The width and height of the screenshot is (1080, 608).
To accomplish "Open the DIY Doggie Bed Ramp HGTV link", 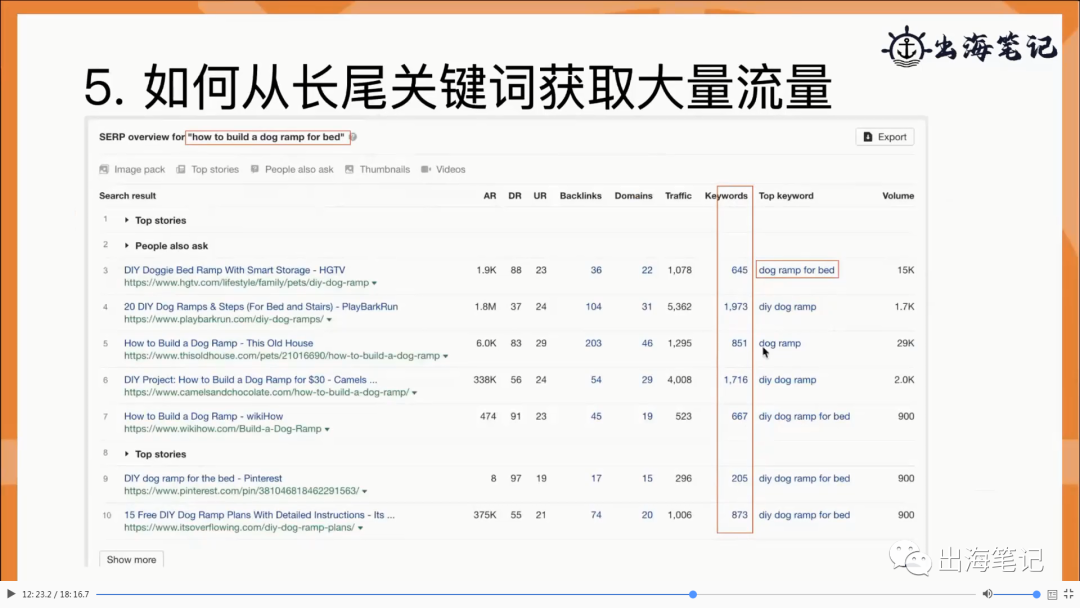I will (234, 270).
